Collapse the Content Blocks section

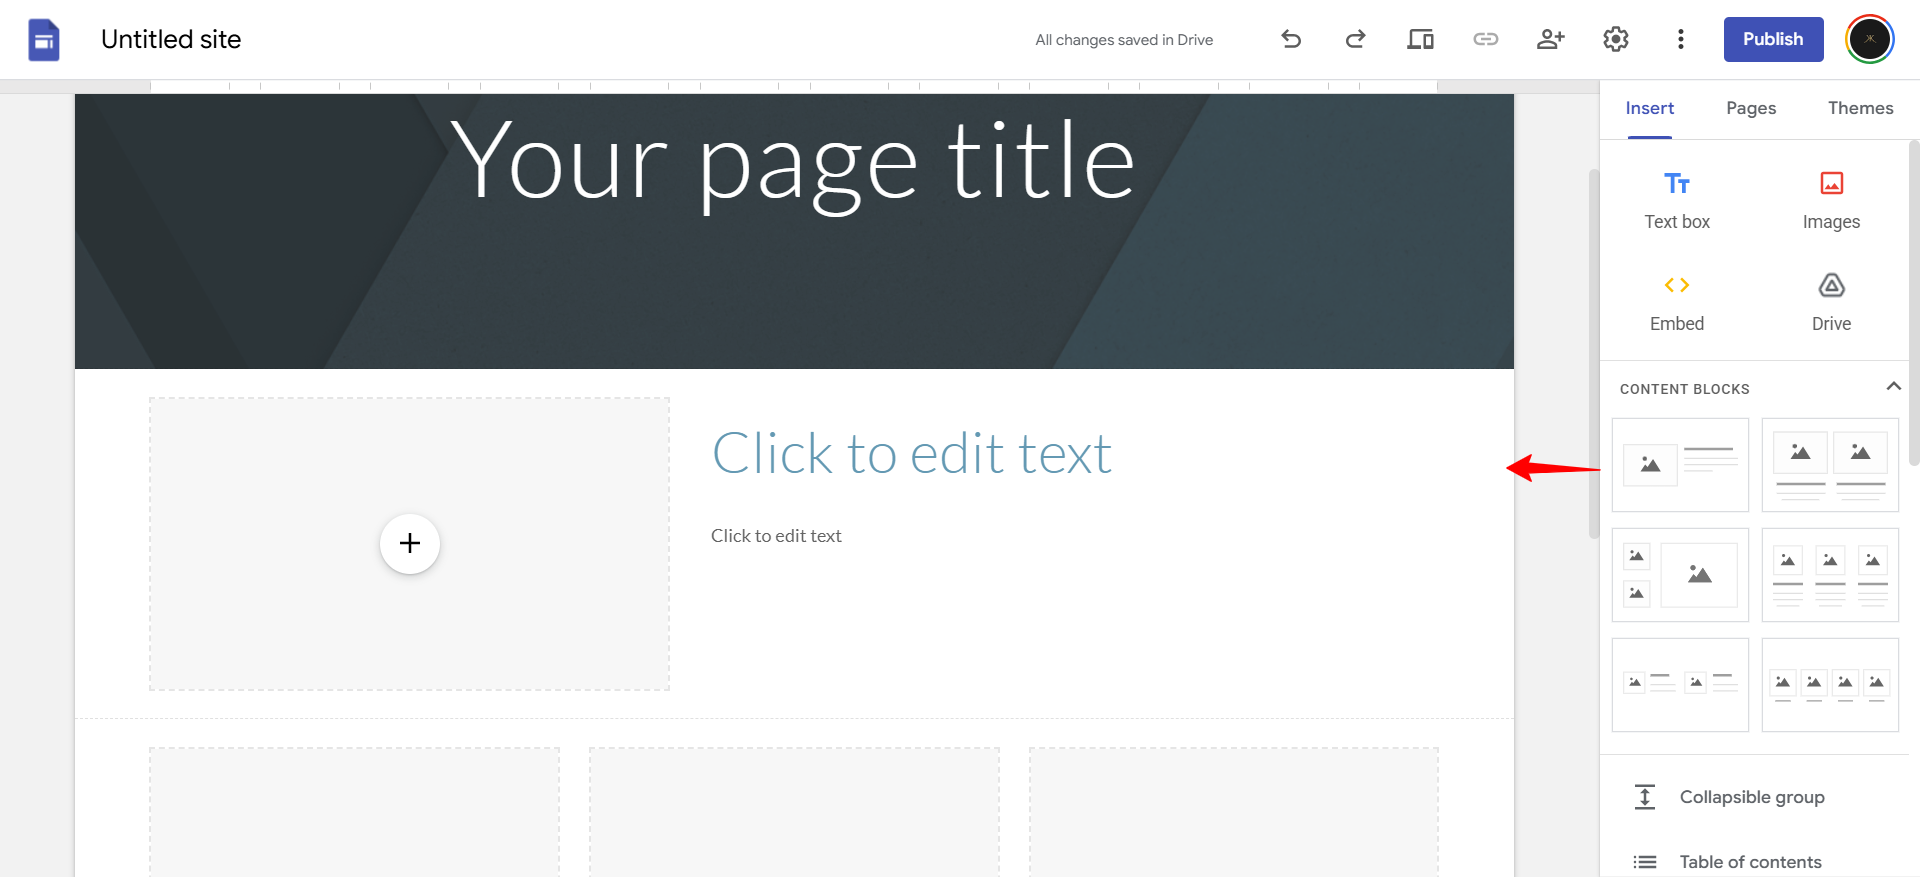point(1893,387)
